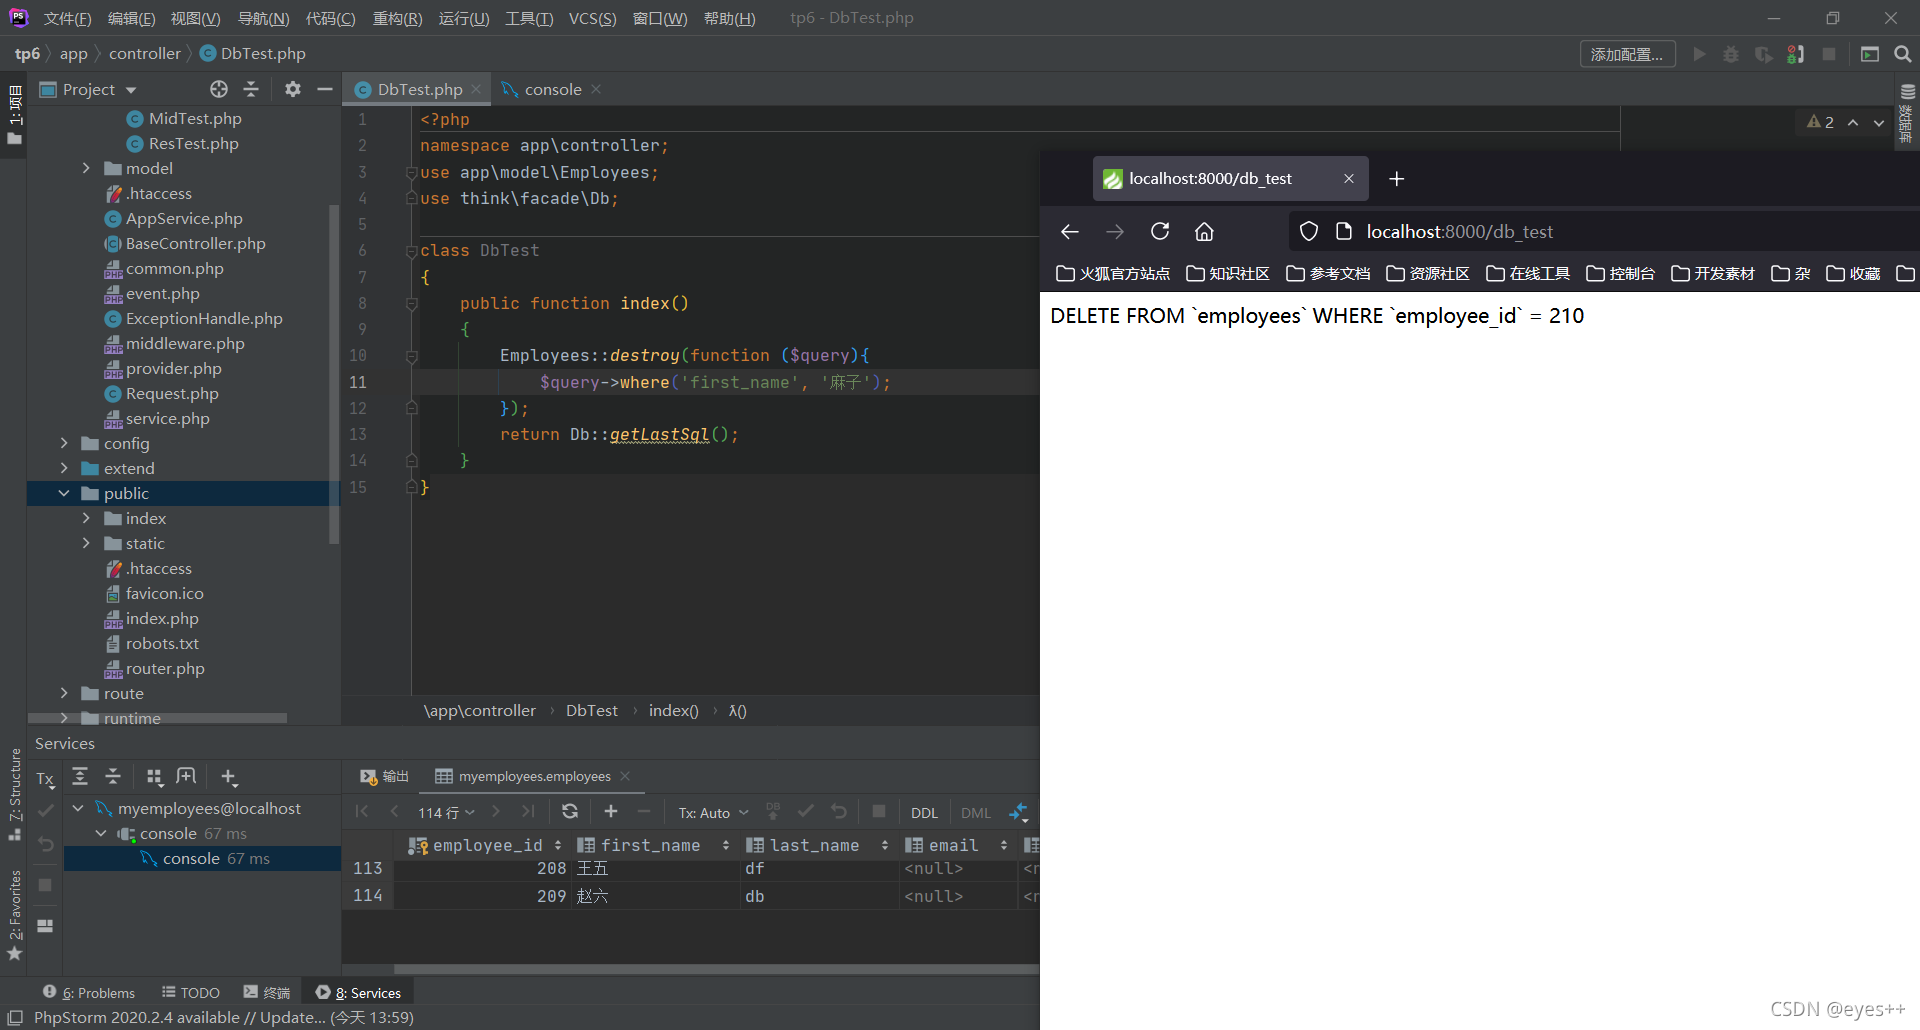Image resolution: width=1920 pixels, height=1030 pixels.
Task: Click the Search Everywhere magnifier icon in PhpStorm
Action: point(1903,54)
